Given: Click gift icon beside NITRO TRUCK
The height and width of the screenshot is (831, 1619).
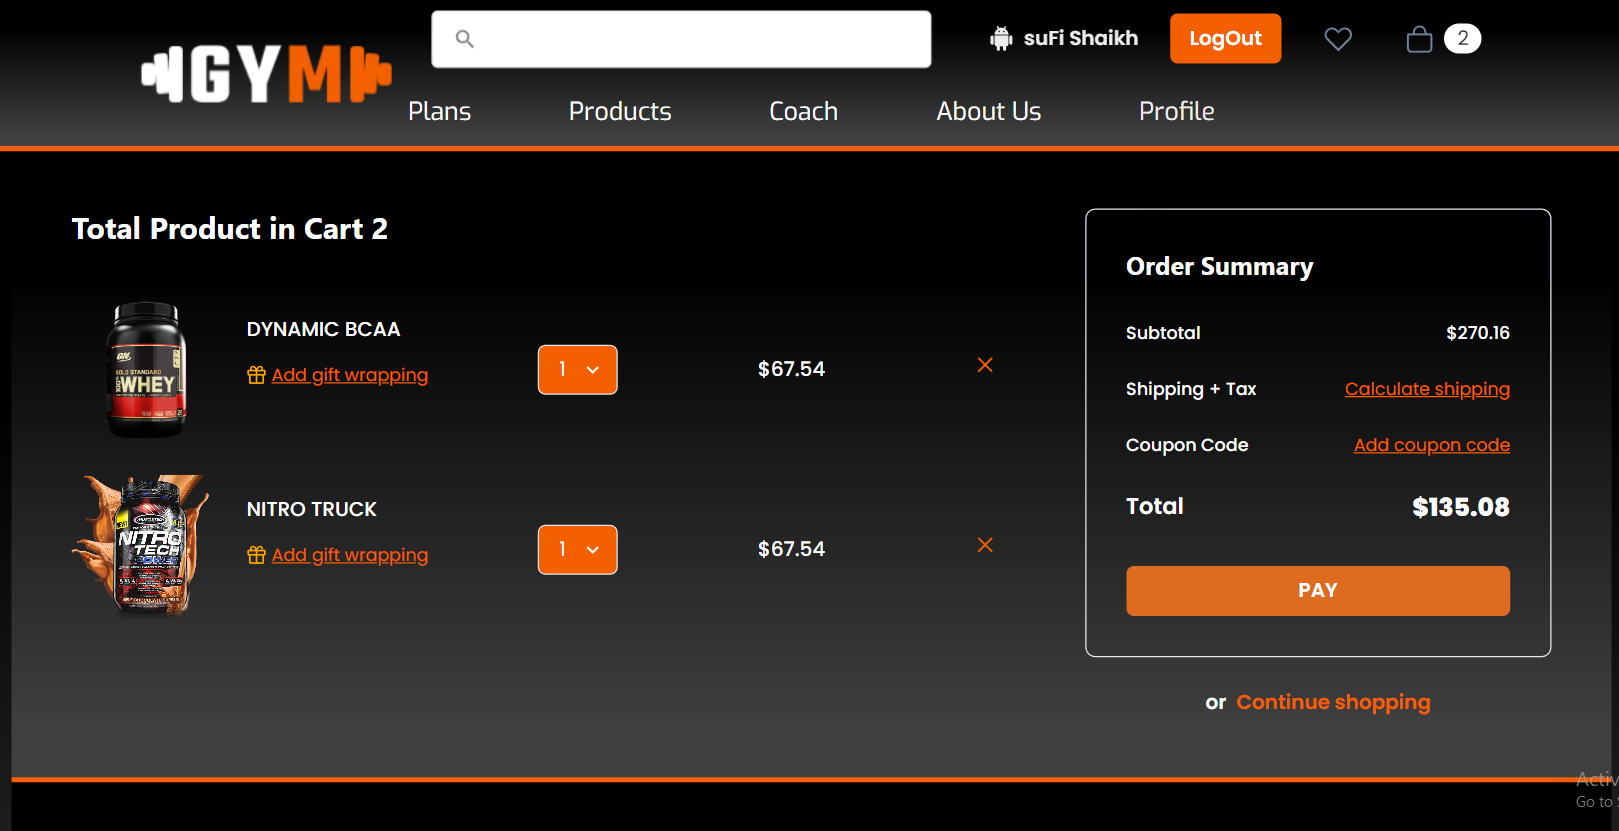Looking at the screenshot, I should pos(257,555).
